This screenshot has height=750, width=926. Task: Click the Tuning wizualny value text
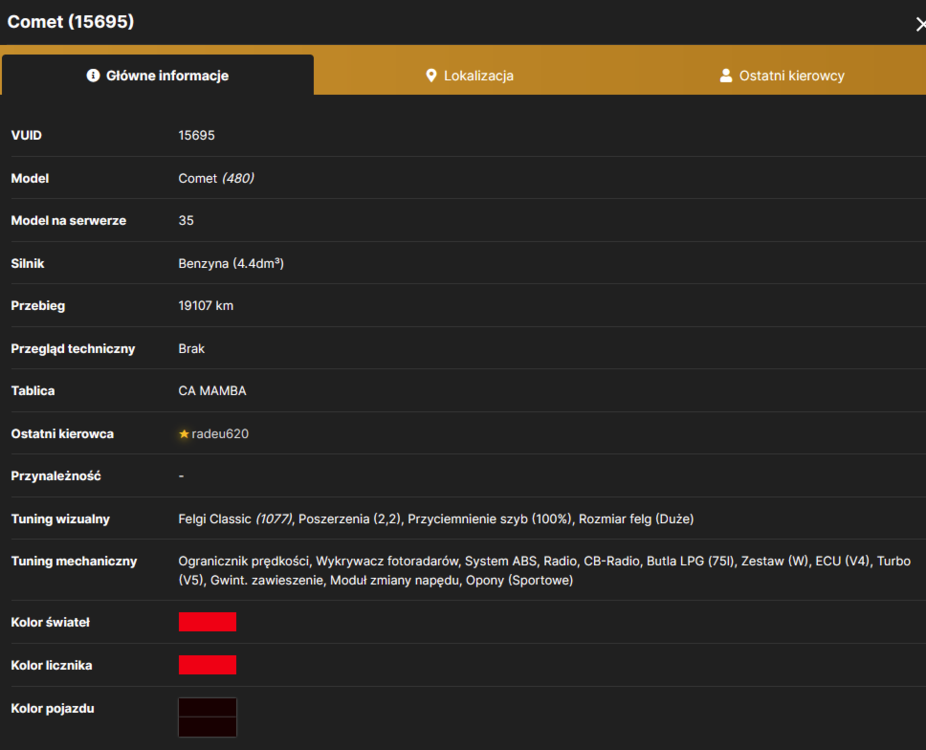(x=436, y=519)
